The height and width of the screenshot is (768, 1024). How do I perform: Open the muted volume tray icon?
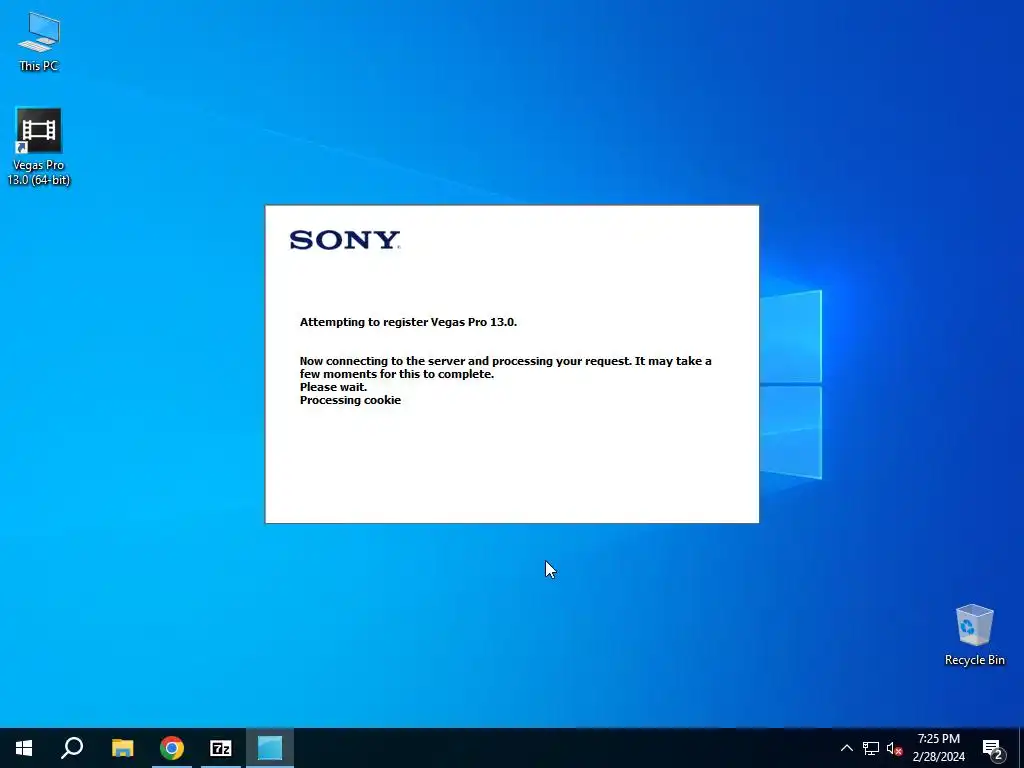pyautogui.click(x=894, y=748)
